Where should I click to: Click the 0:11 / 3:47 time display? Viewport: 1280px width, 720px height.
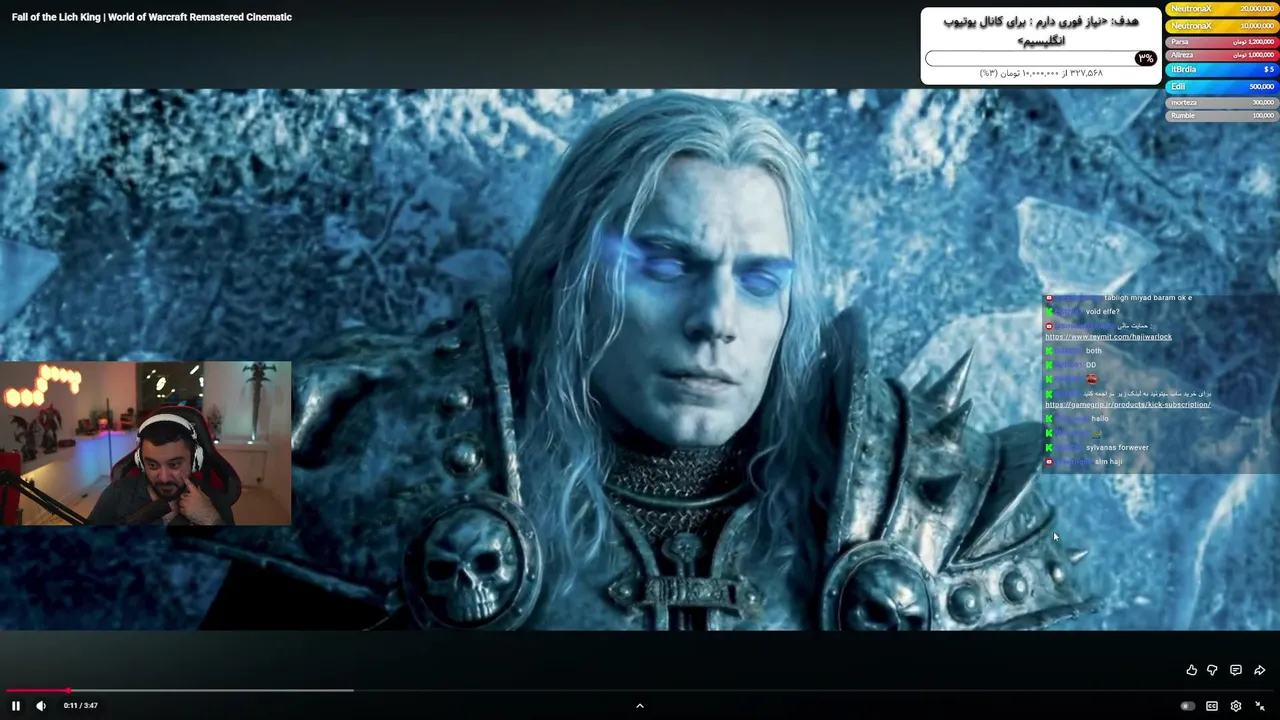click(x=81, y=706)
